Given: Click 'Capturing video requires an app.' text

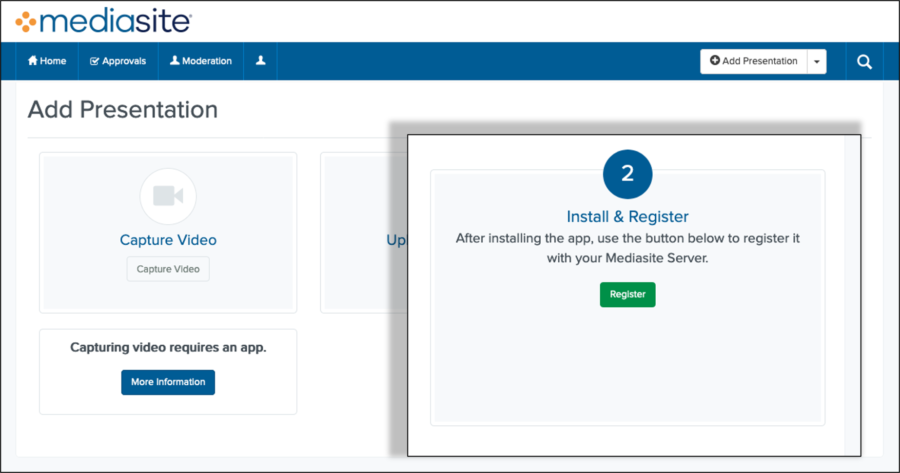Looking at the screenshot, I should [x=168, y=347].
